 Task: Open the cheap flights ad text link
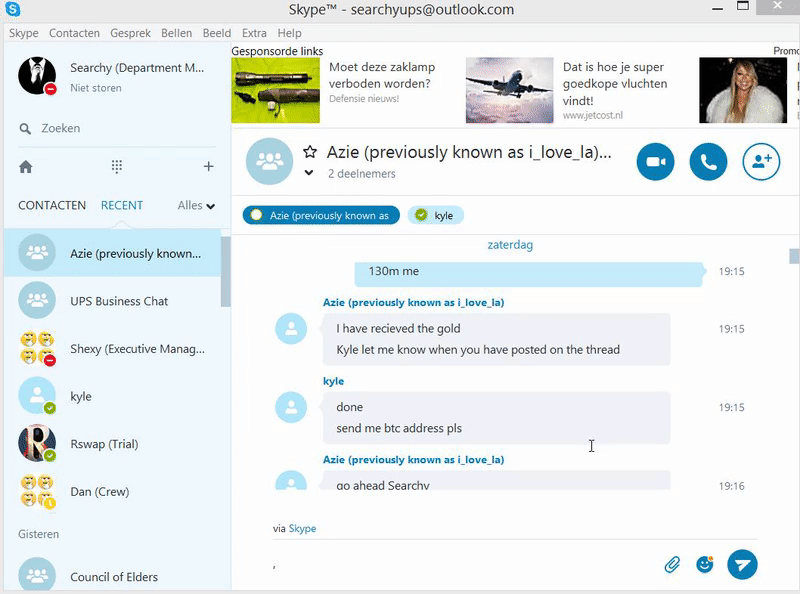615,84
